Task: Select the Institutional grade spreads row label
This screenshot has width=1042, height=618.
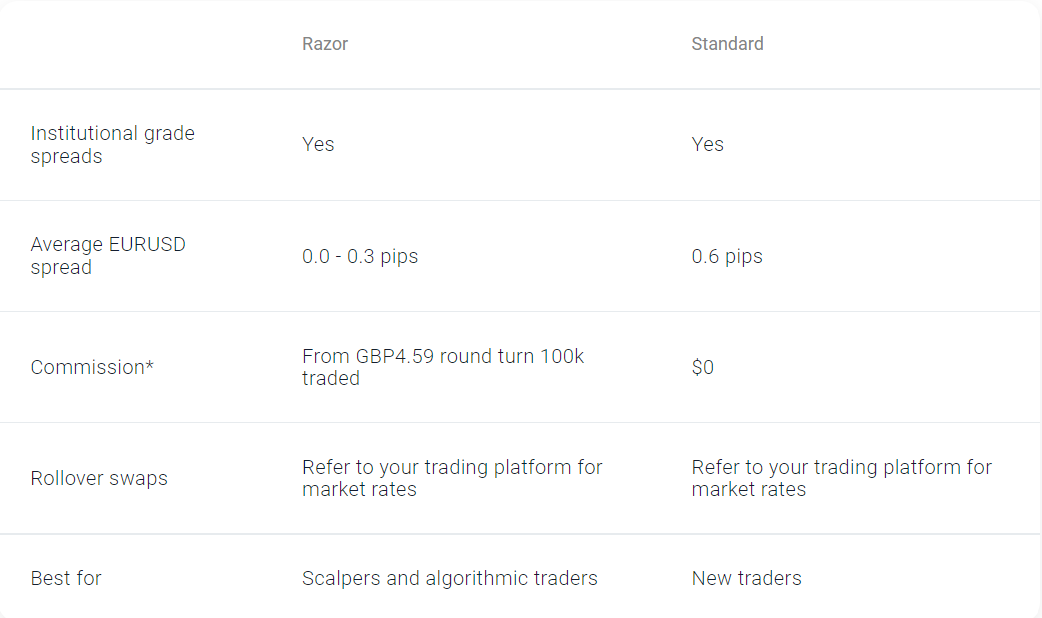Action: (112, 144)
